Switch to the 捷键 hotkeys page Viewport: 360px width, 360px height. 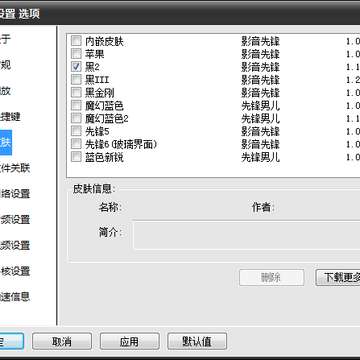tap(10, 117)
